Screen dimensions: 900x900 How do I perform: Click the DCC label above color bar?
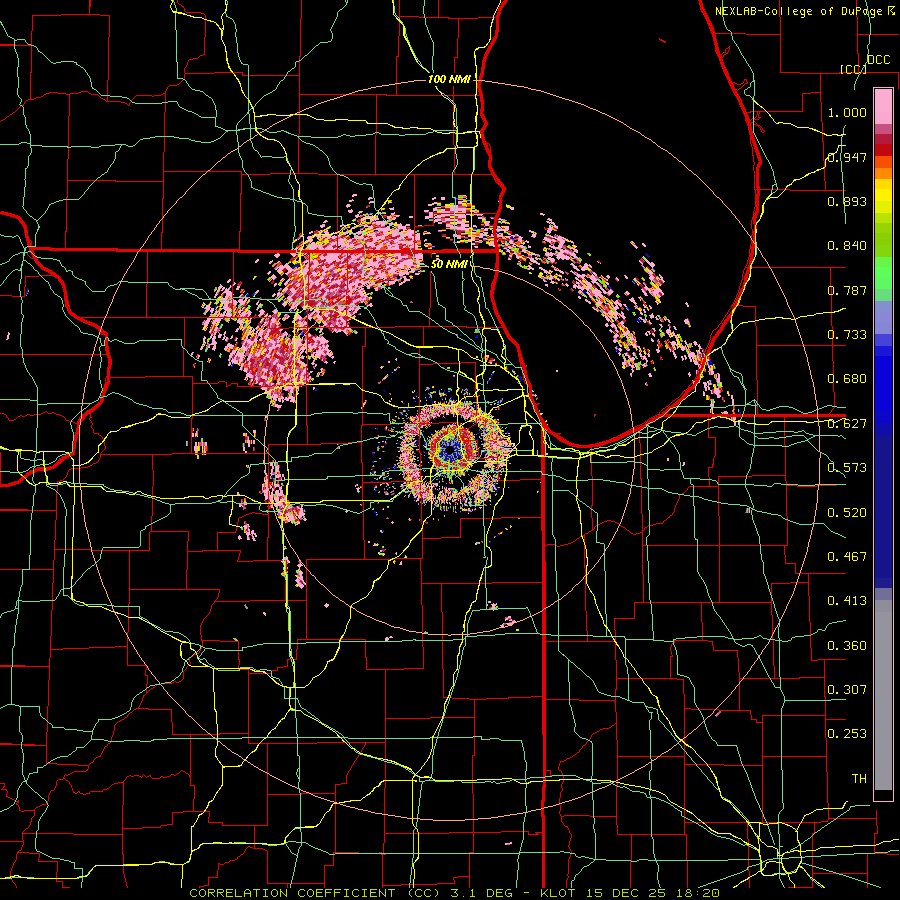[879, 60]
